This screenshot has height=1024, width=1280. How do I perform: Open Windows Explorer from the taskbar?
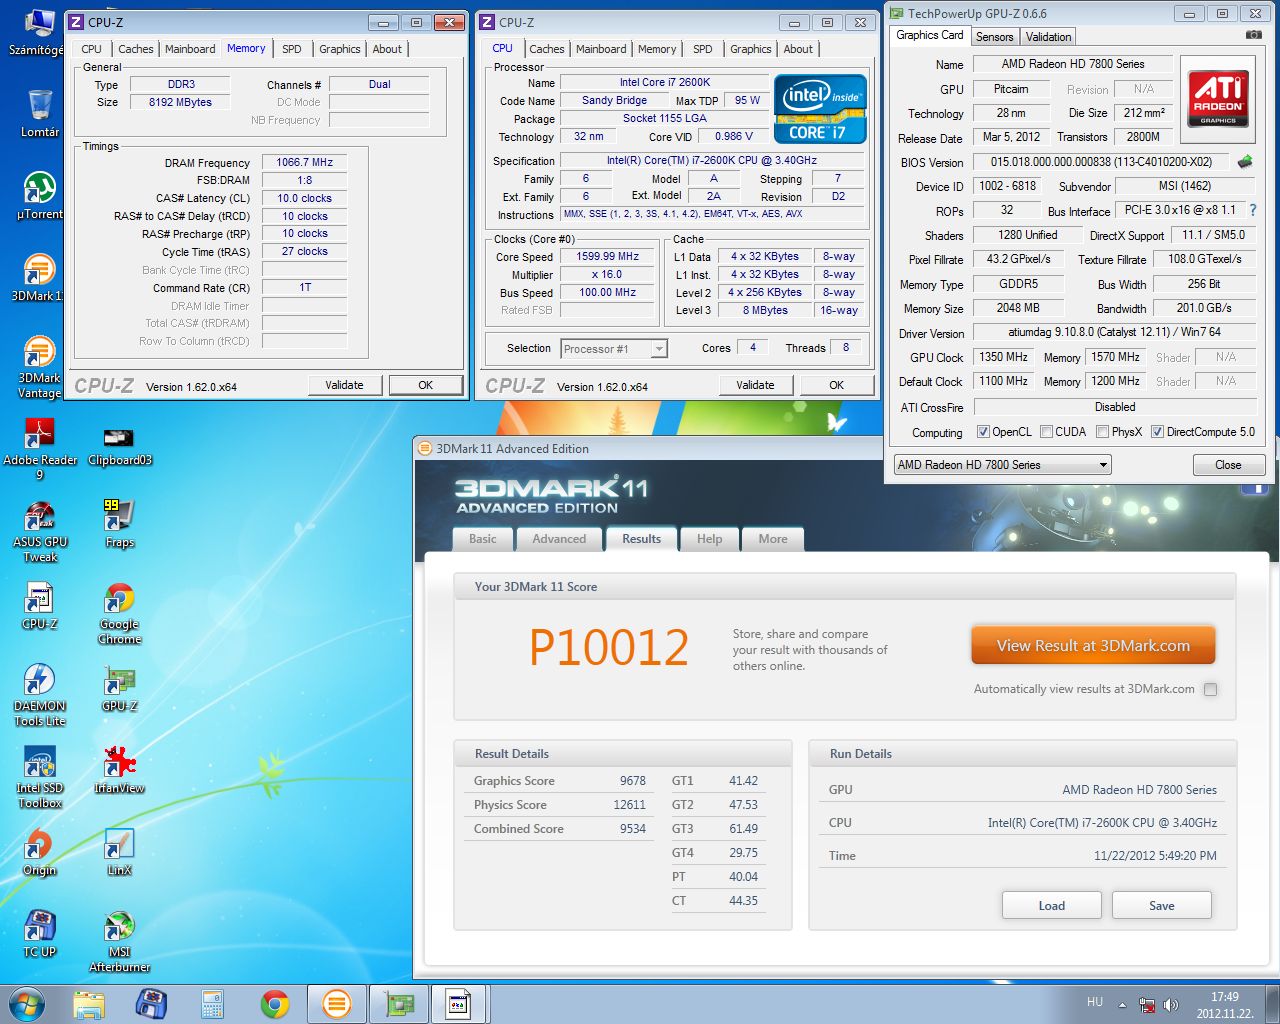tap(89, 1003)
